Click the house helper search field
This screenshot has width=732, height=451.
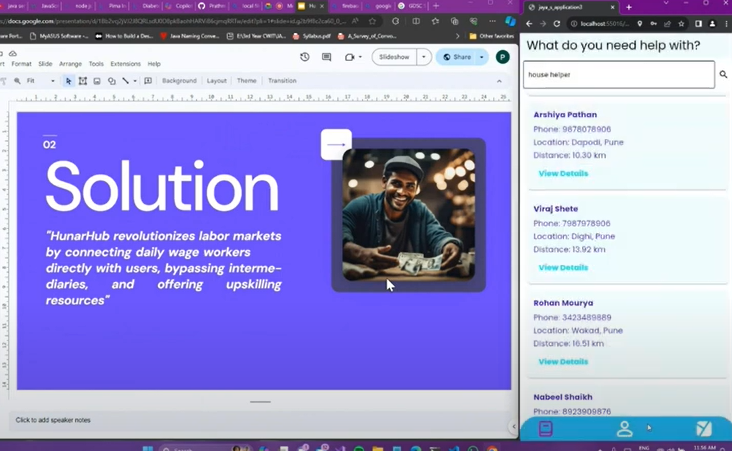click(x=618, y=74)
